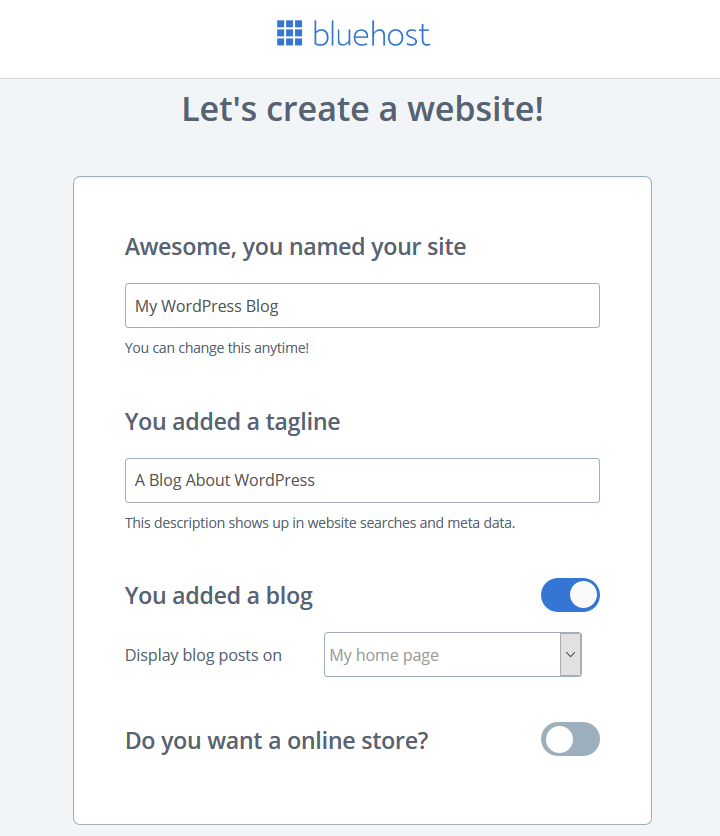Viewport: 720px width, 836px height.
Task: Enable the online store toggle
Action: pos(570,739)
